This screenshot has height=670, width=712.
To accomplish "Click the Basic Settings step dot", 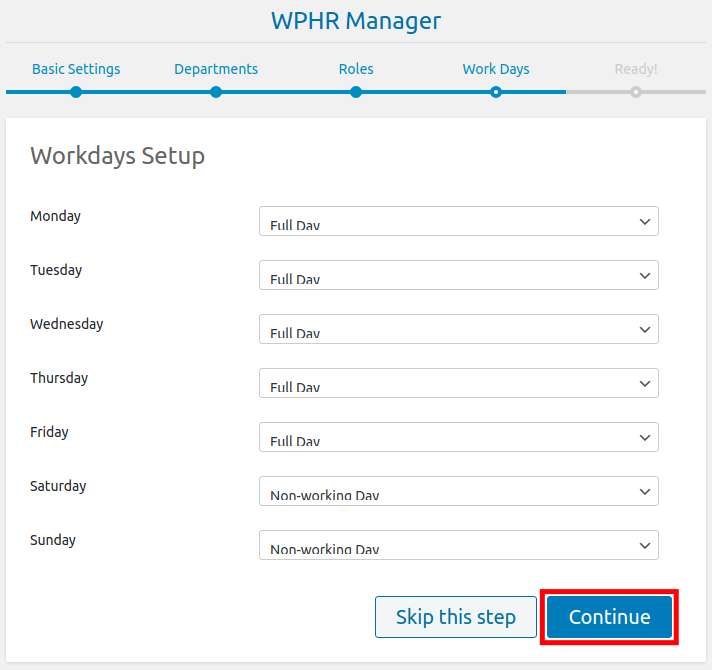I will pyautogui.click(x=76, y=92).
